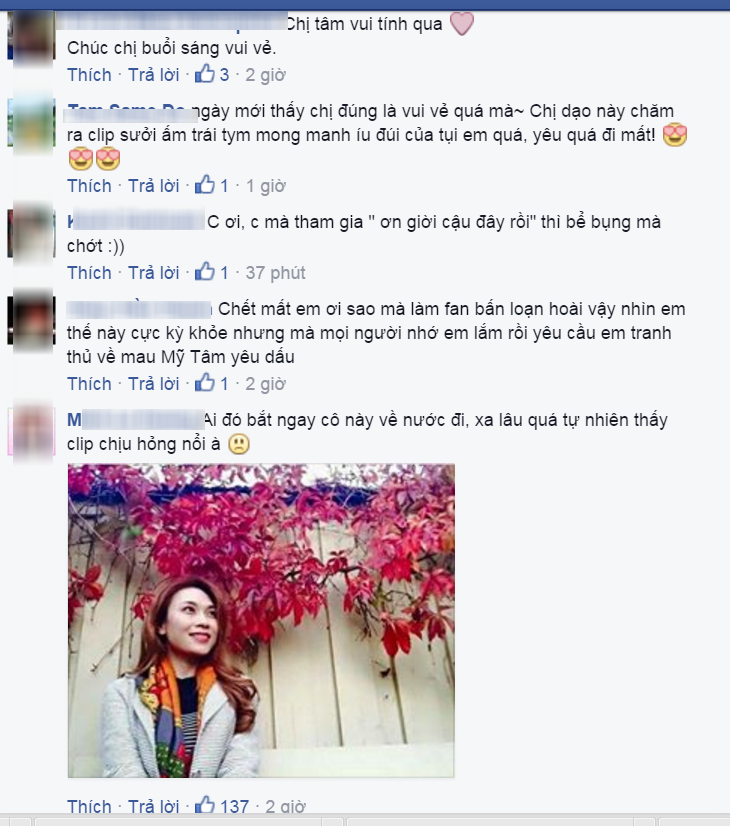Click the thumbs-up icon showing 137 likes
Viewport: 730px width, 826px height.
coord(204,805)
